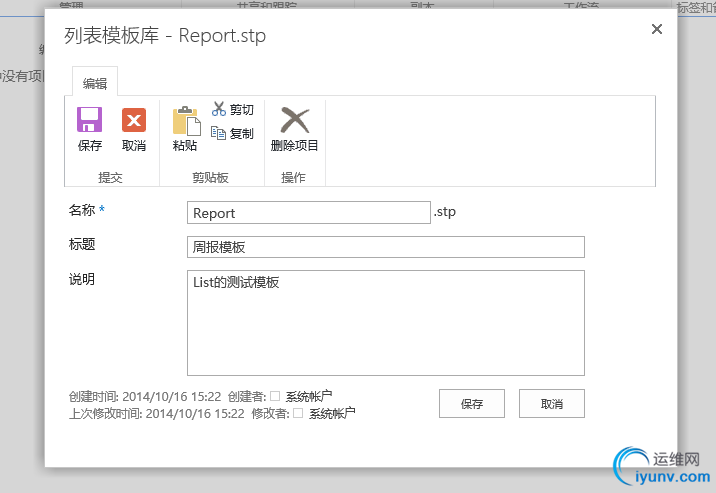
Task: Click the 标题 field label
Action: [82, 244]
